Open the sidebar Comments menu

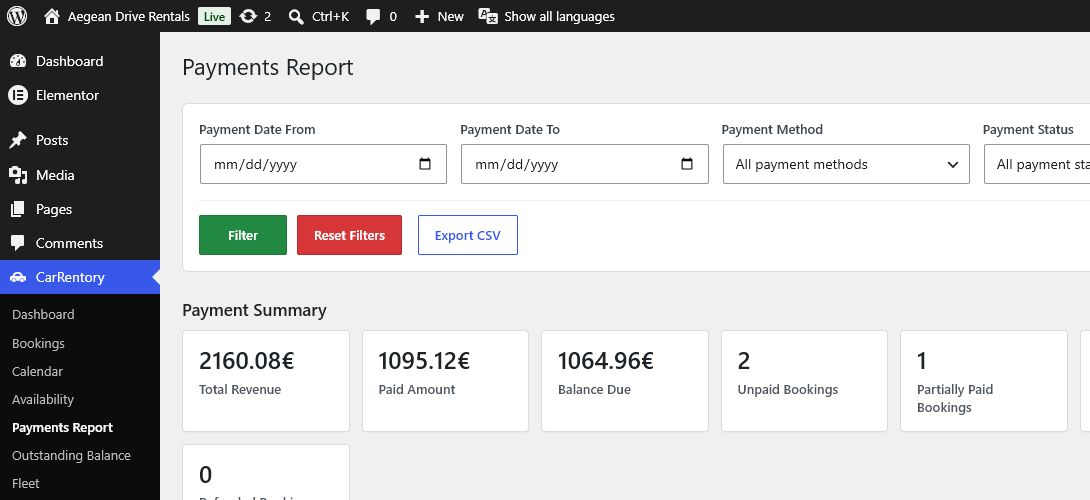(x=80, y=243)
